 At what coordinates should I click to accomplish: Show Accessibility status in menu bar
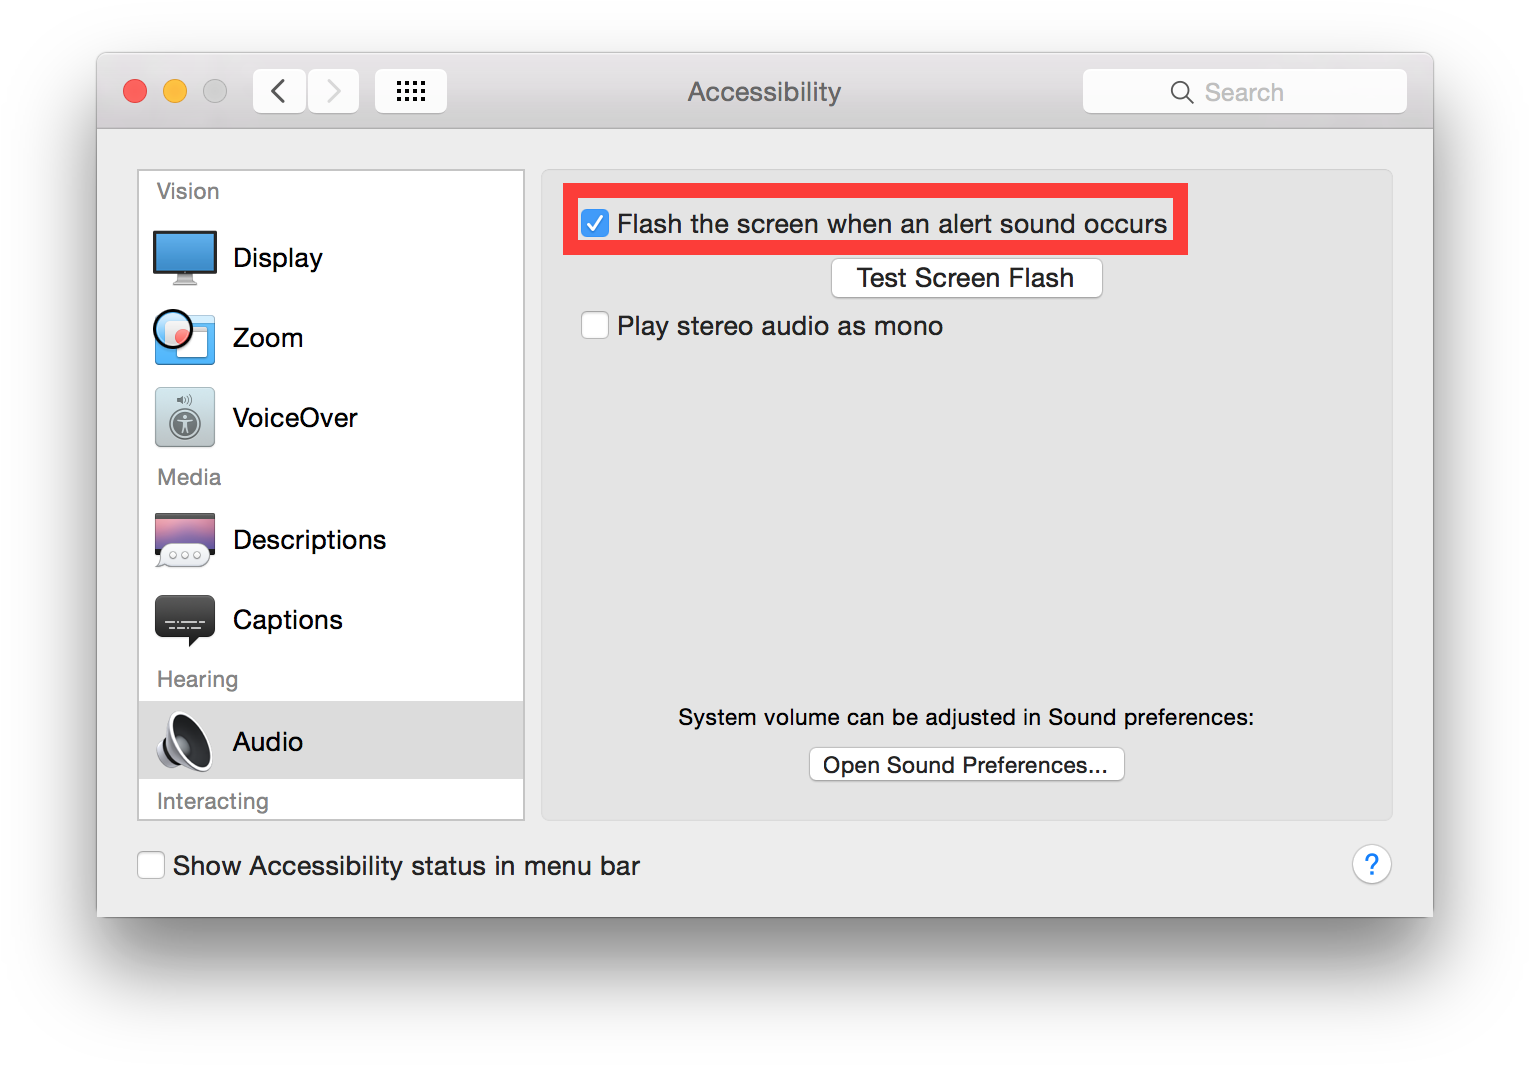click(150, 865)
